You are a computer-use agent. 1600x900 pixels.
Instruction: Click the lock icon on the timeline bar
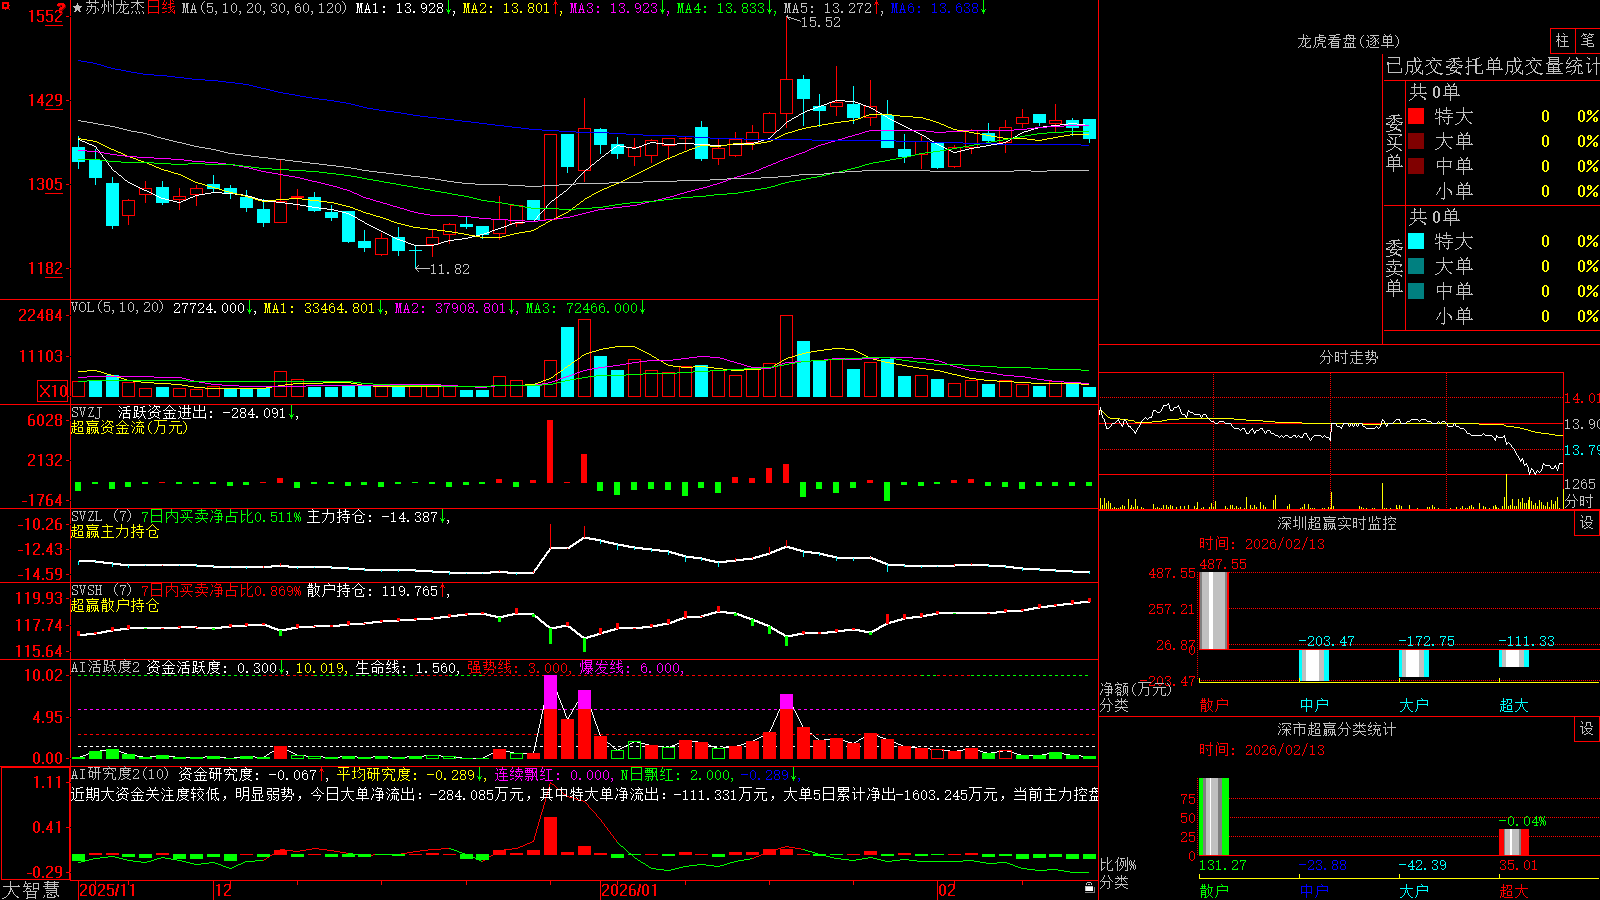(1089, 887)
